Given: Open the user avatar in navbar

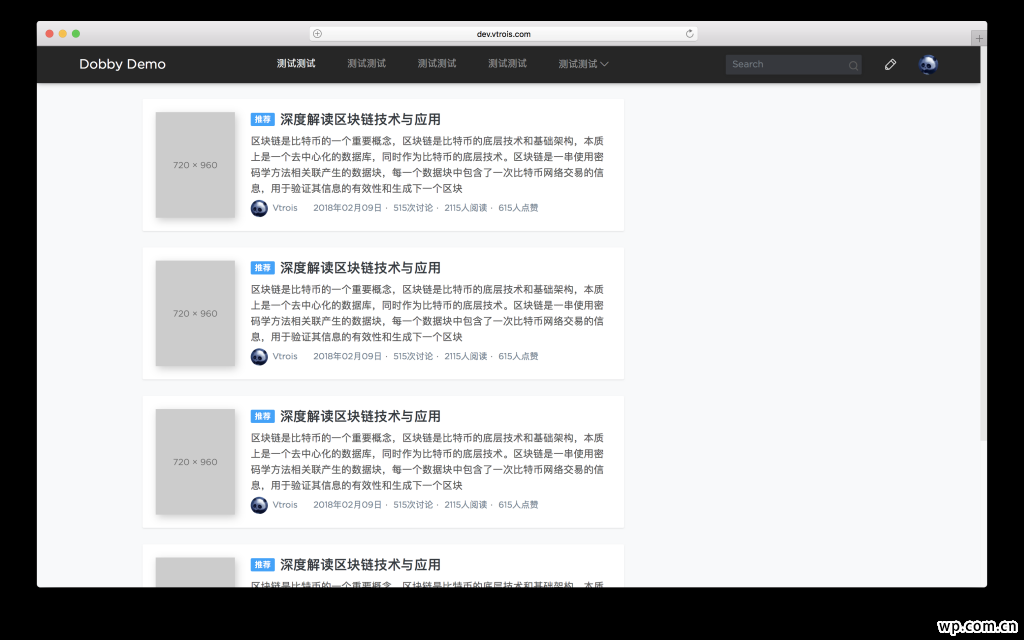Looking at the screenshot, I should (928, 64).
